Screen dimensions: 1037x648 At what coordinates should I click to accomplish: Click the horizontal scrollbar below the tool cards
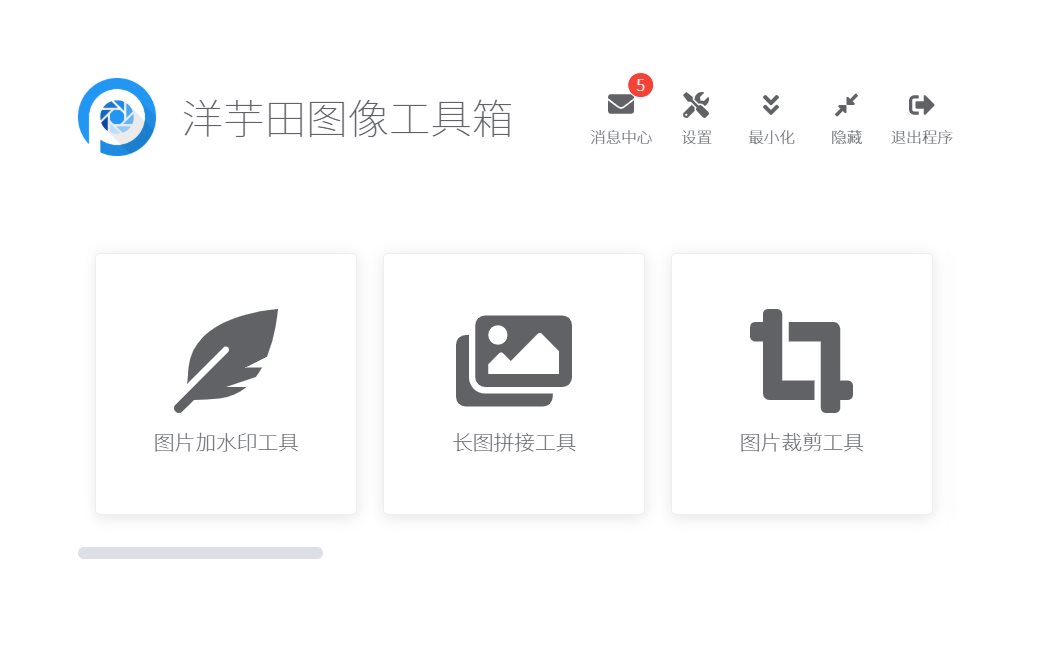(x=200, y=553)
